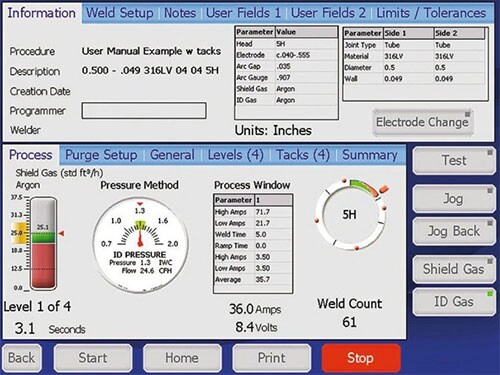Open the Notes tab
The height and width of the screenshot is (375, 500).
click(180, 13)
